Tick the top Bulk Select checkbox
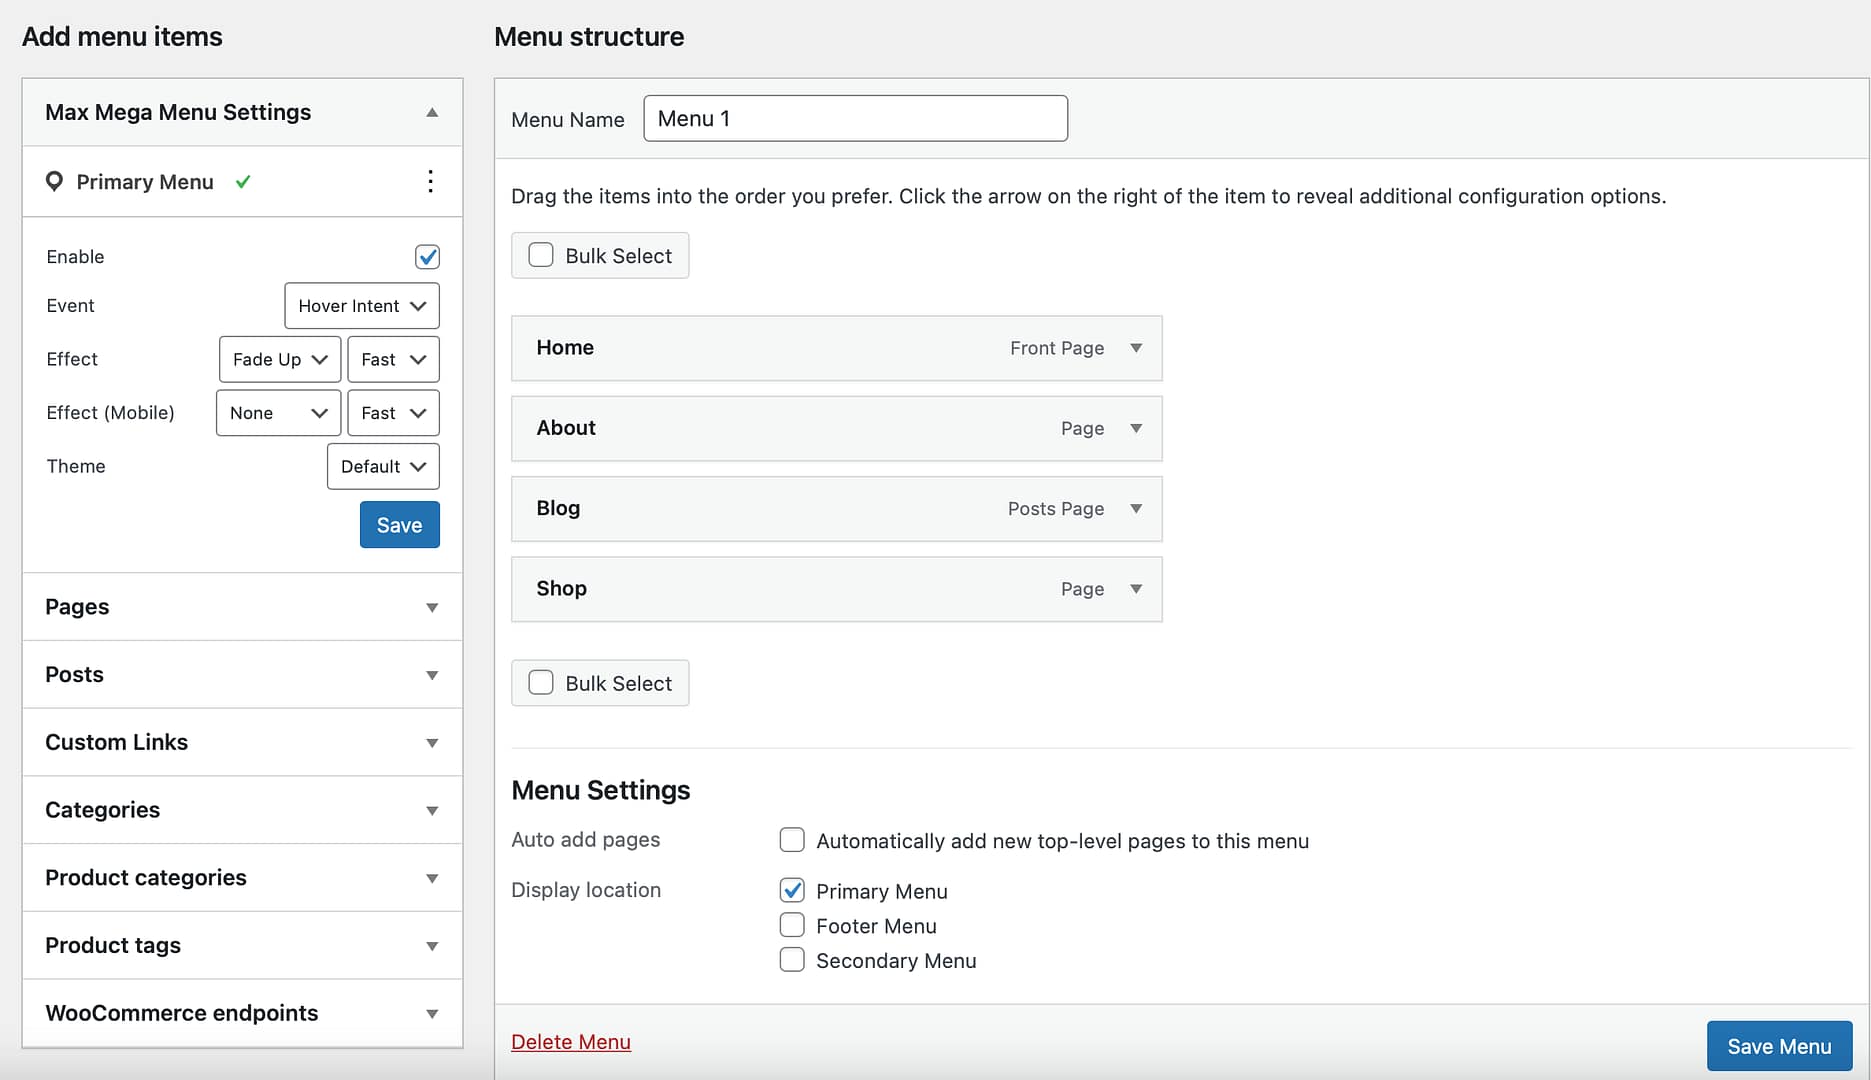The image size is (1871, 1080). (541, 255)
